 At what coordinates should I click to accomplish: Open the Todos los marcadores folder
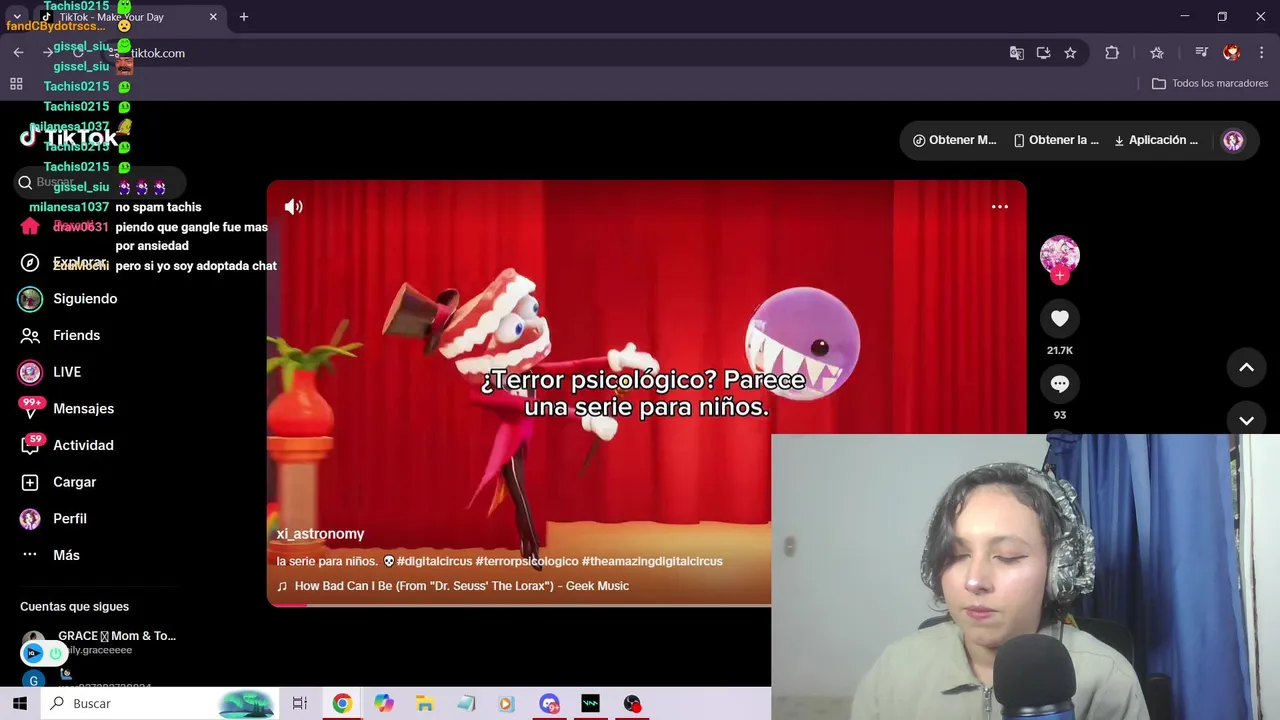click(1210, 83)
